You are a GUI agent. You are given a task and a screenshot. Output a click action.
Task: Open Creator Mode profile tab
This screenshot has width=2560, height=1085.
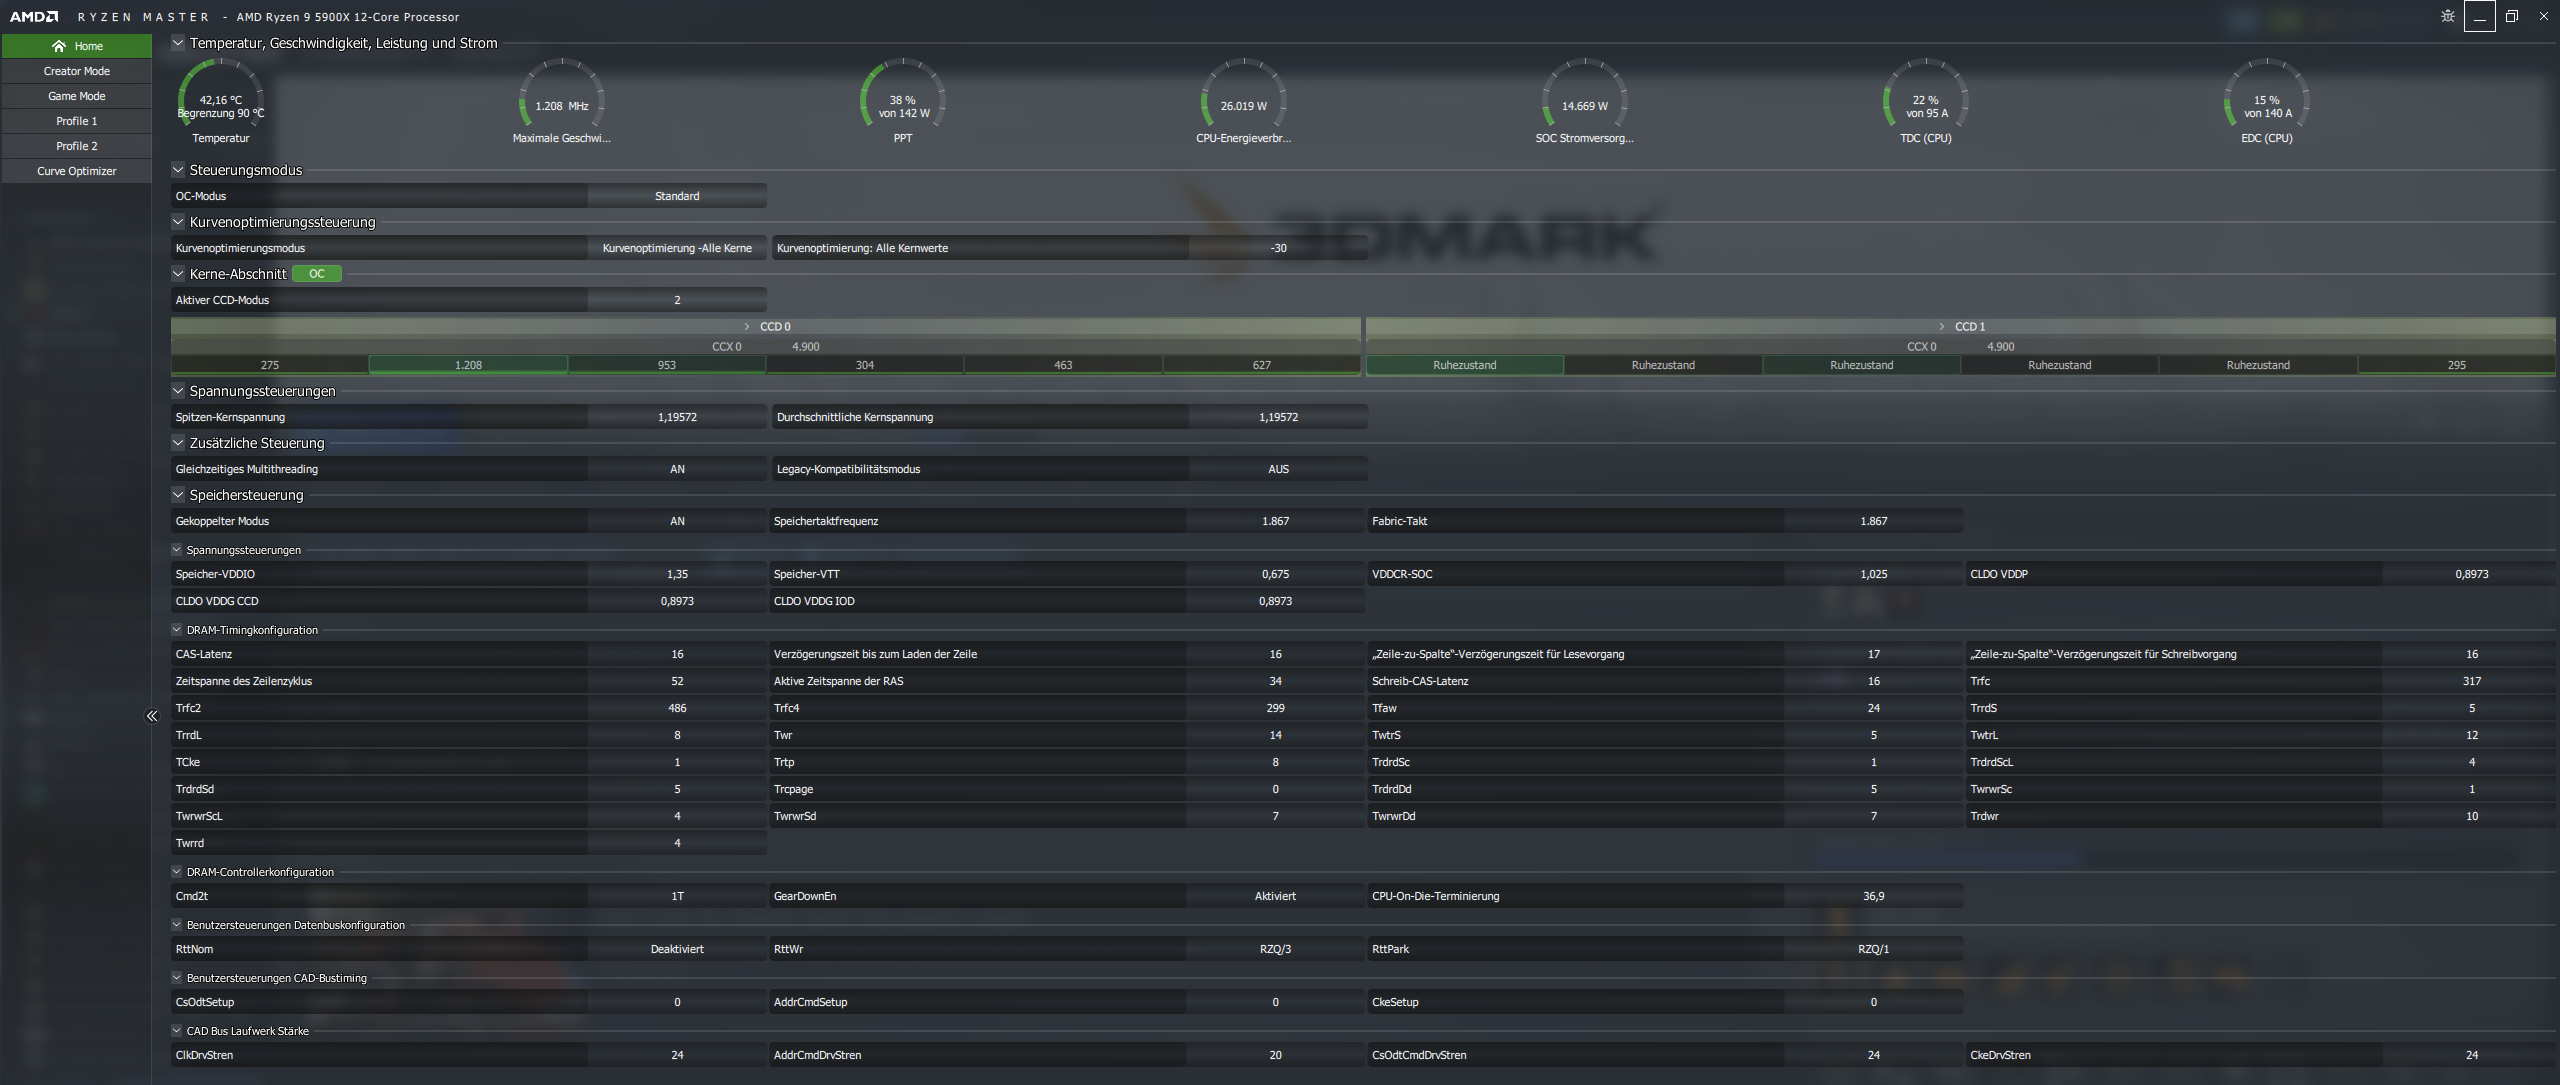pos(77,71)
